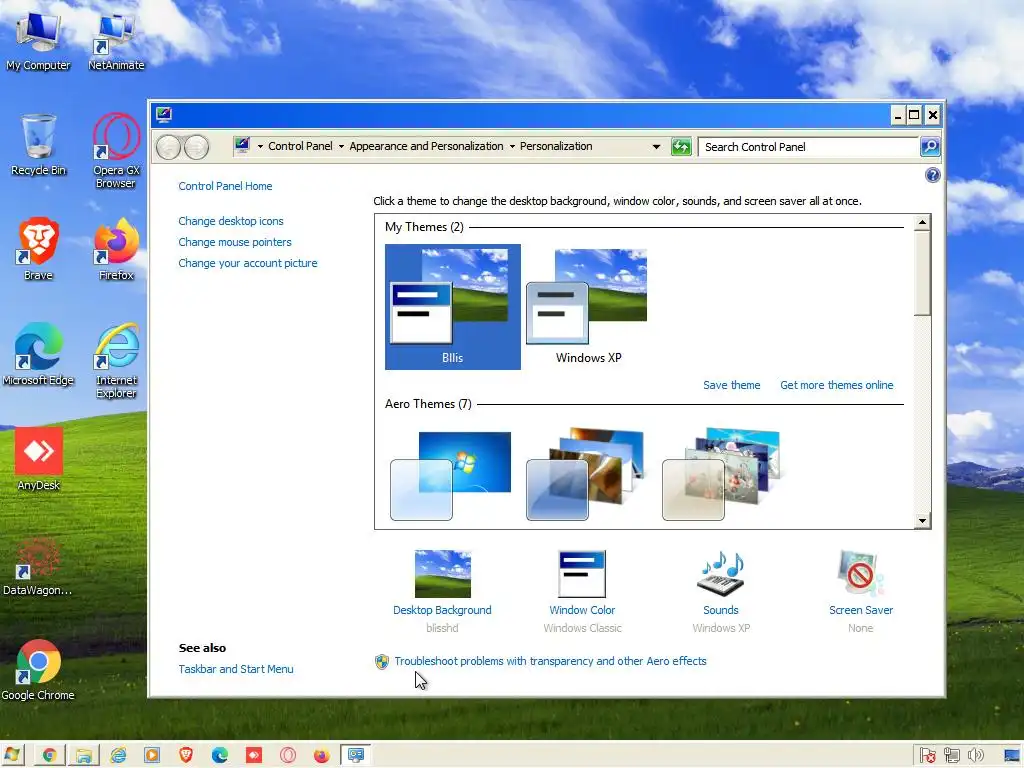Viewport: 1024px width, 768px height.
Task: Open address bar history dropdown
Action: click(656, 147)
